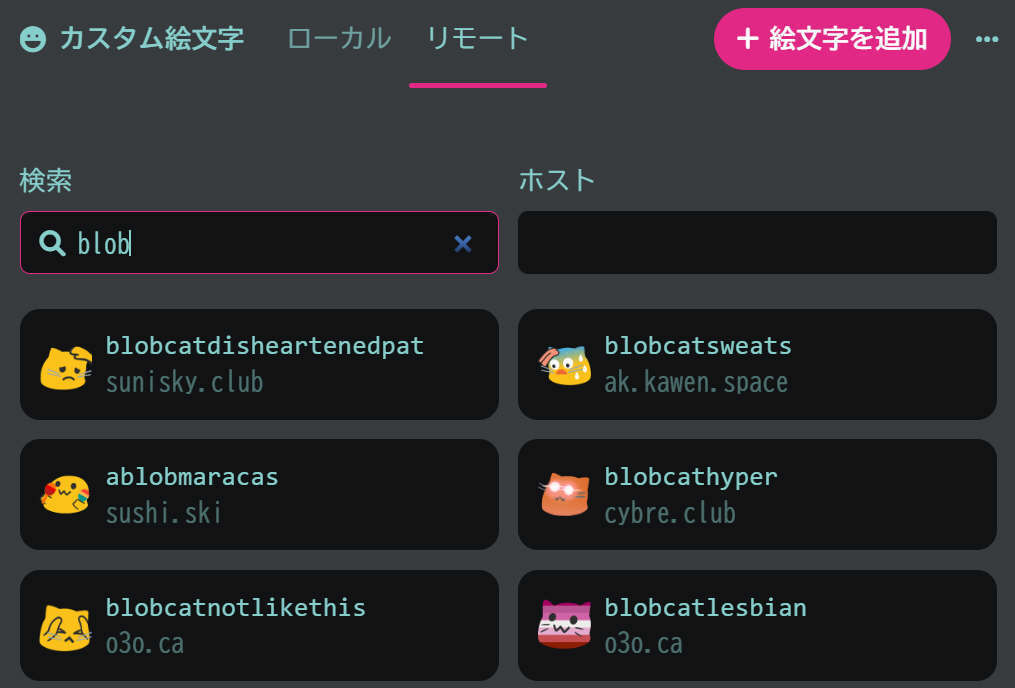This screenshot has height=688, width=1015.
Task: Click the カスタム絵文字 smiley header icon
Action: tap(33, 40)
